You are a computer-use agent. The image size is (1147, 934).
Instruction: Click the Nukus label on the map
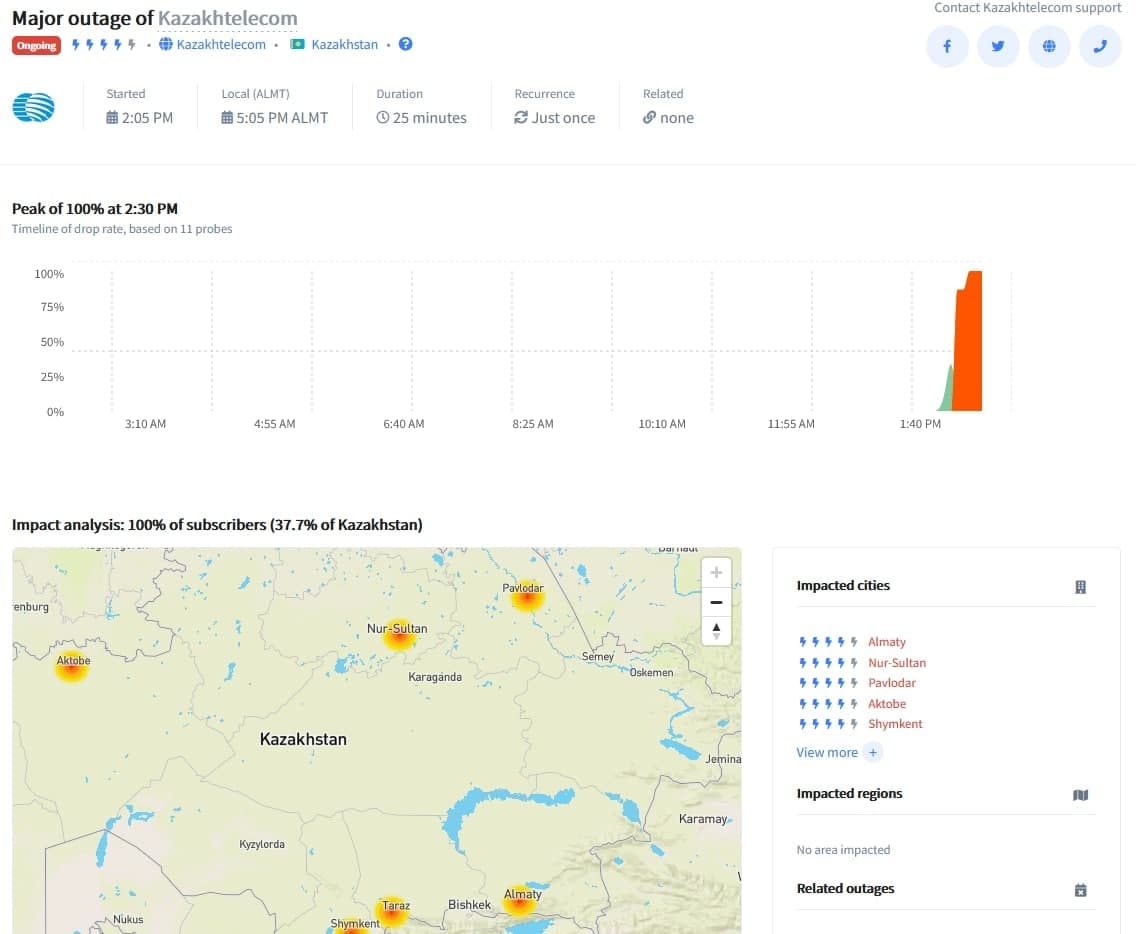(128, 919)
